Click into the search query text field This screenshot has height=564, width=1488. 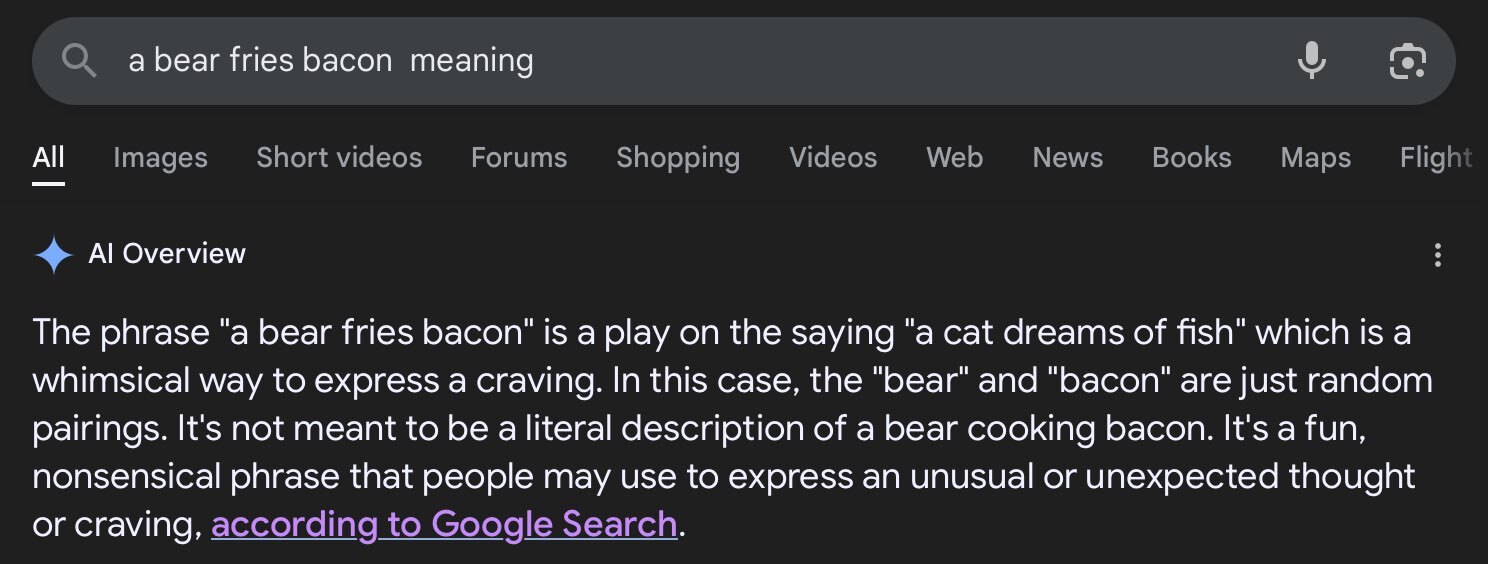tap(700, 62)
